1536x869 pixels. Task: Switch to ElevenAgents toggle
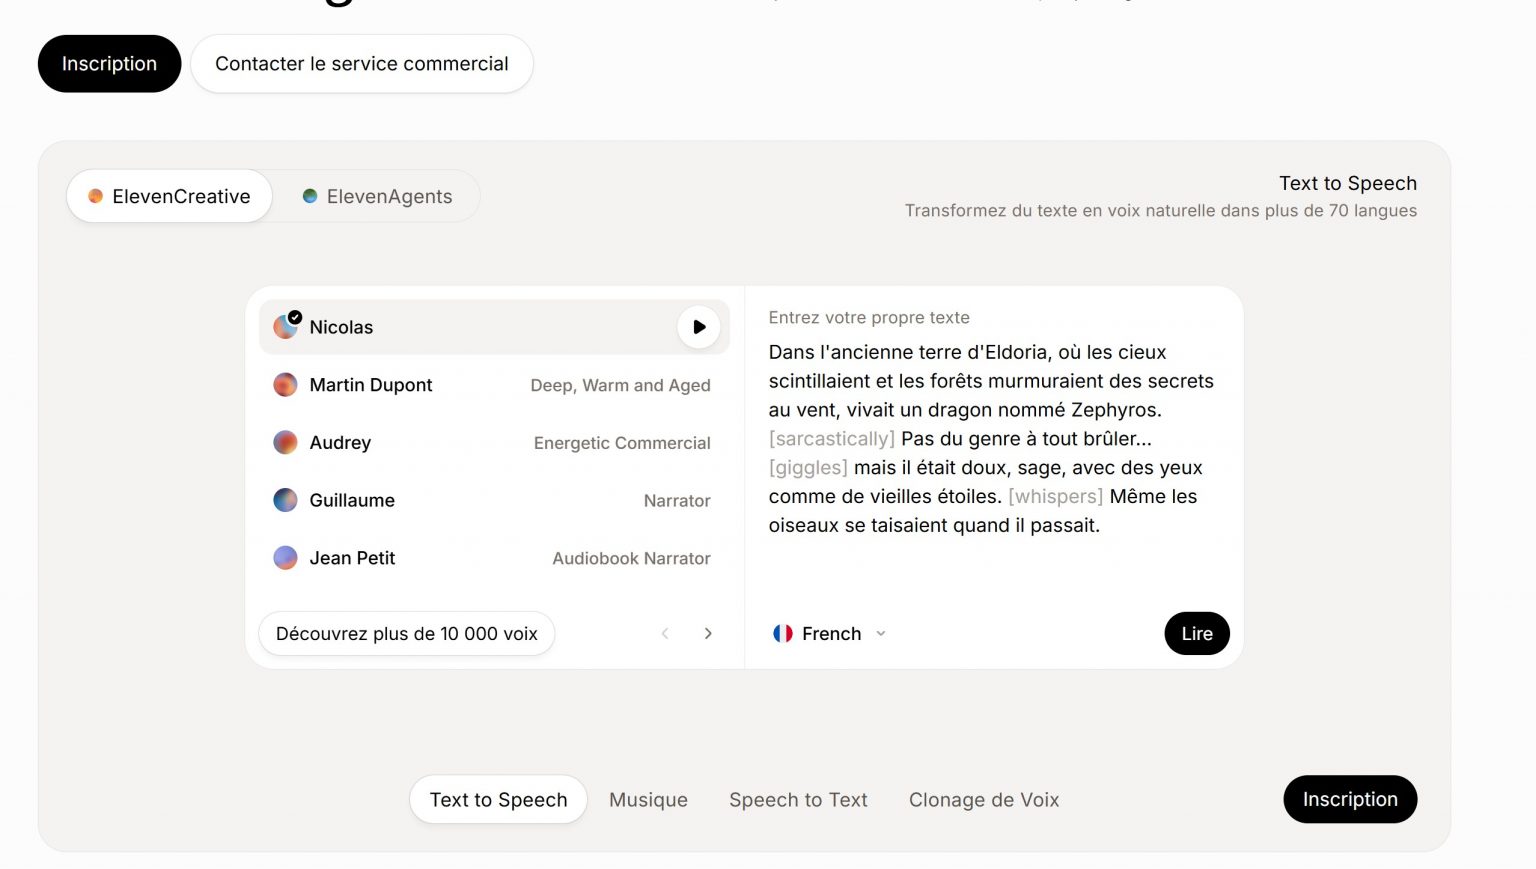click(378, 197)
